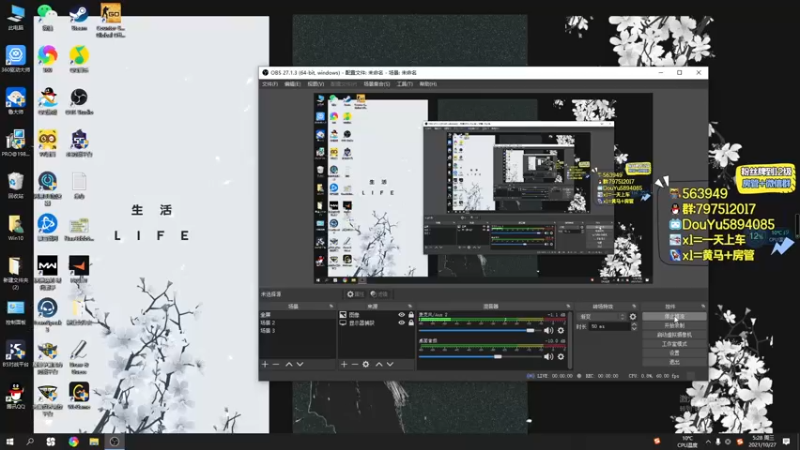Pop out the Scene Transitions dock panel
Image resolution: width=800 pixels, height=450 pixels.
tap(634, 306)
